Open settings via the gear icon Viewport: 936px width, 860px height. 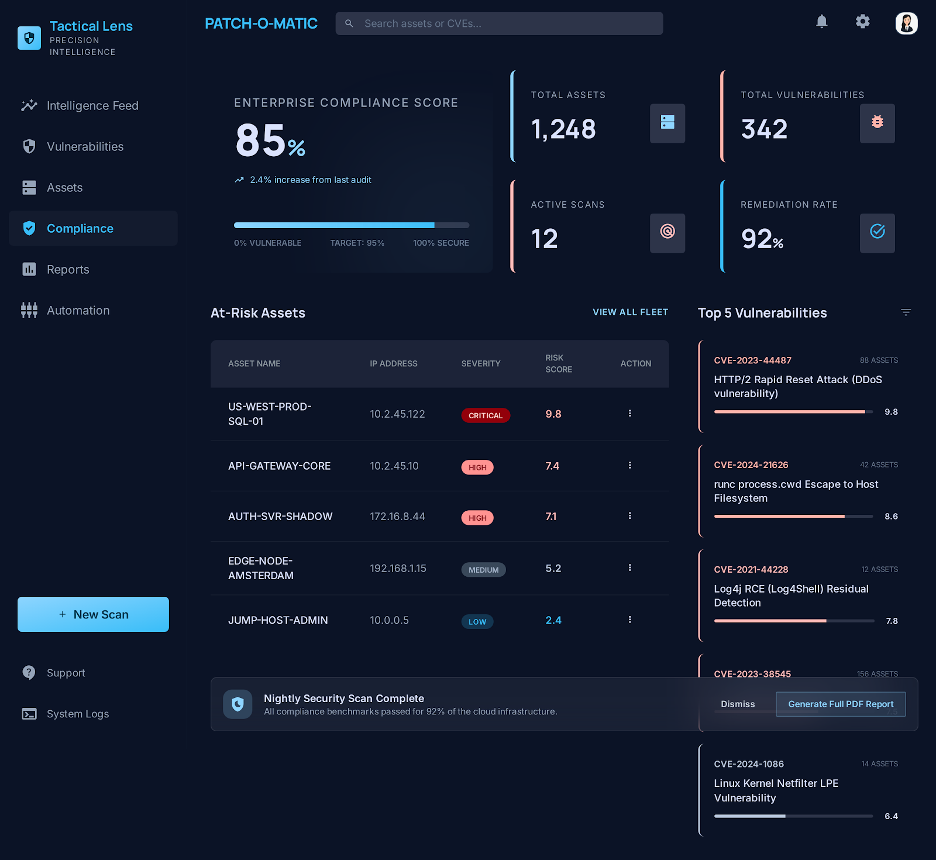point(862,22)
